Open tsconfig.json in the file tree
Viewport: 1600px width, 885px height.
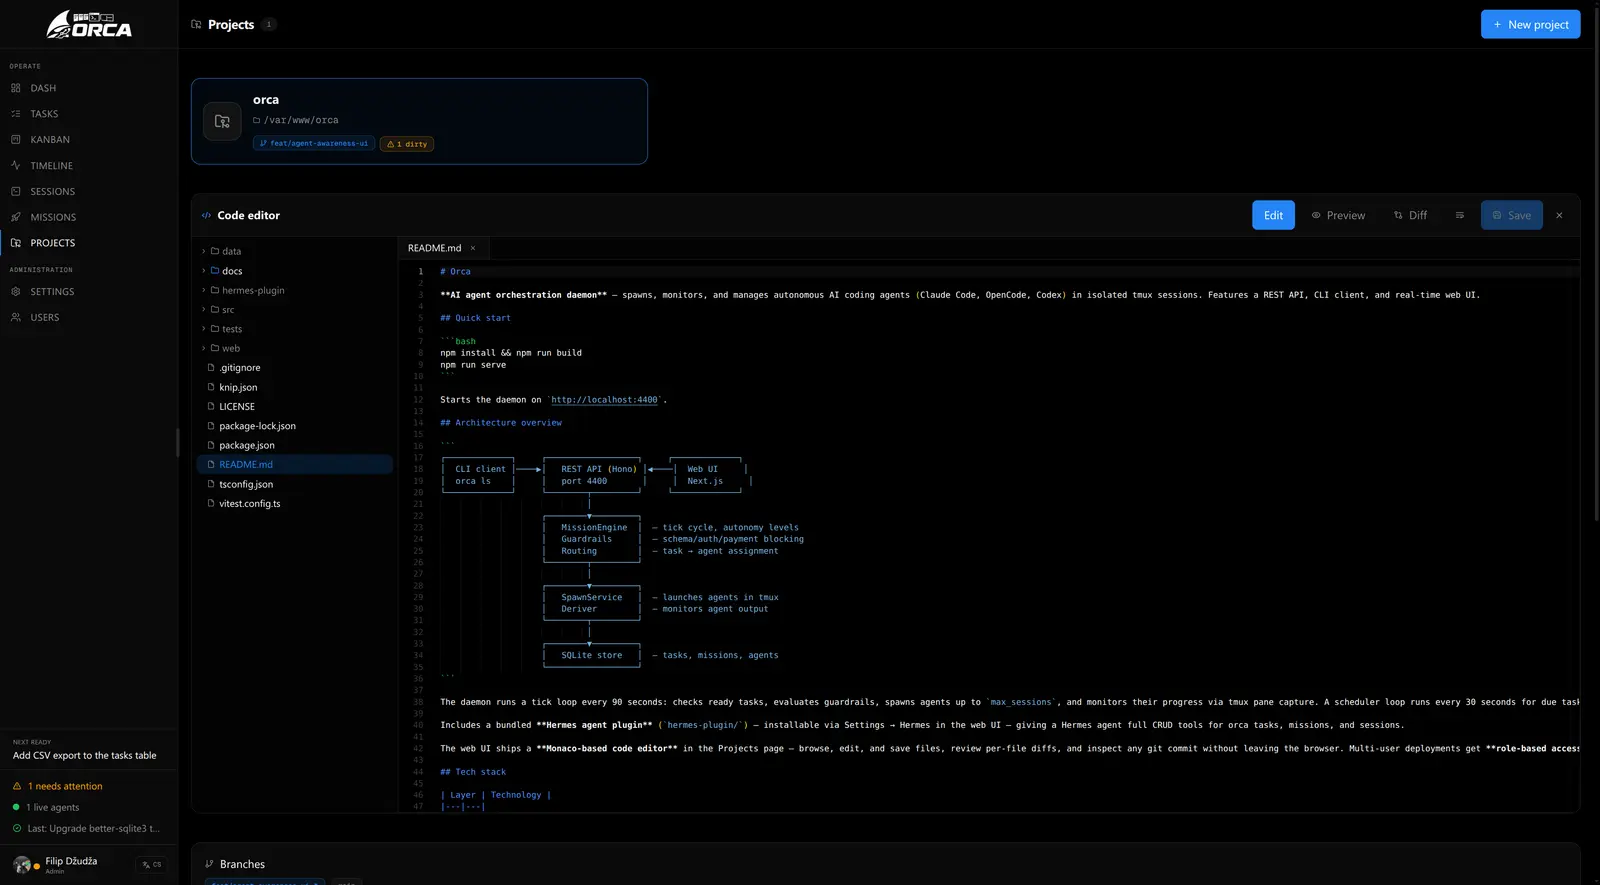[295, 484]
